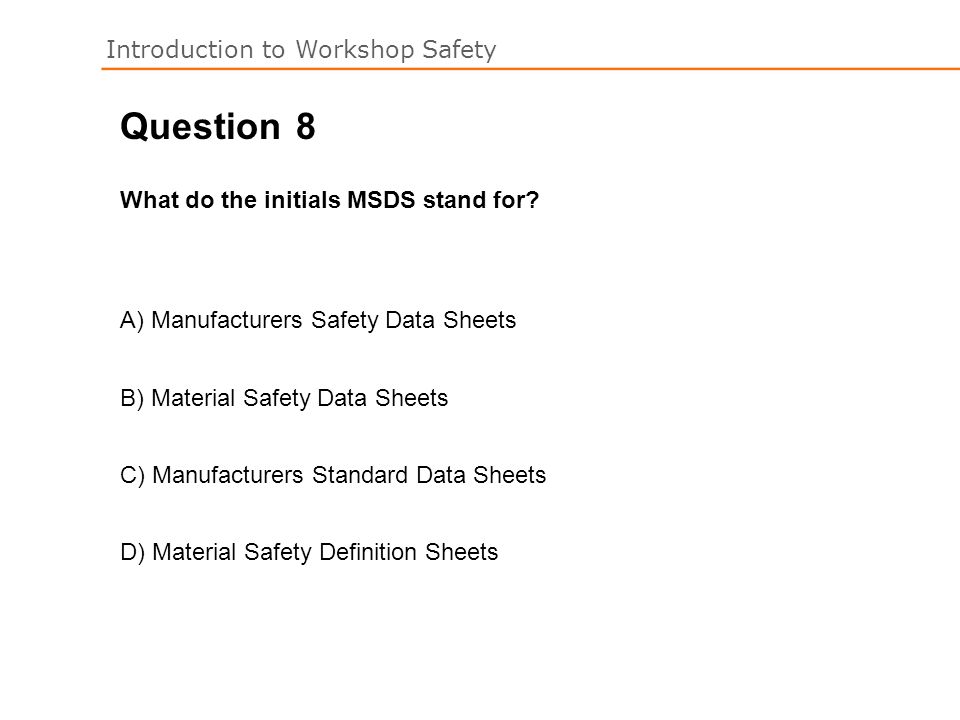Click the orange divider line under header
Image resolution: width=960 pixels, height=720 pixels.
(x=530, y=69)
